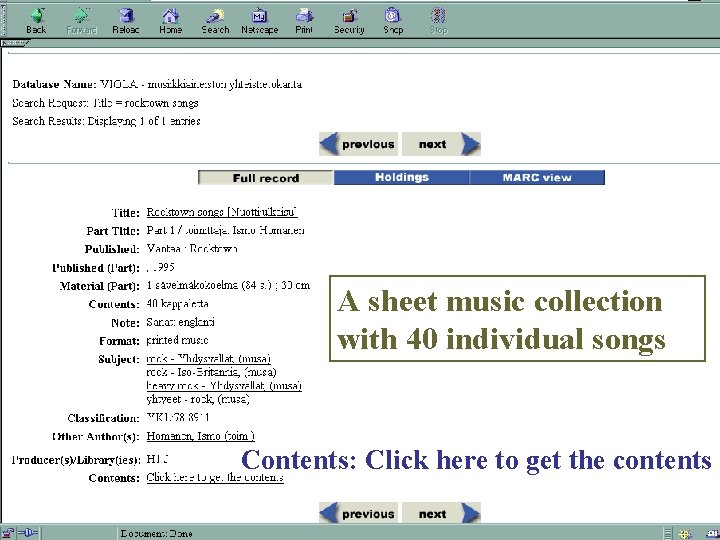
Task: Reload the page using Reload icon
Action: (x=125, y=21)
